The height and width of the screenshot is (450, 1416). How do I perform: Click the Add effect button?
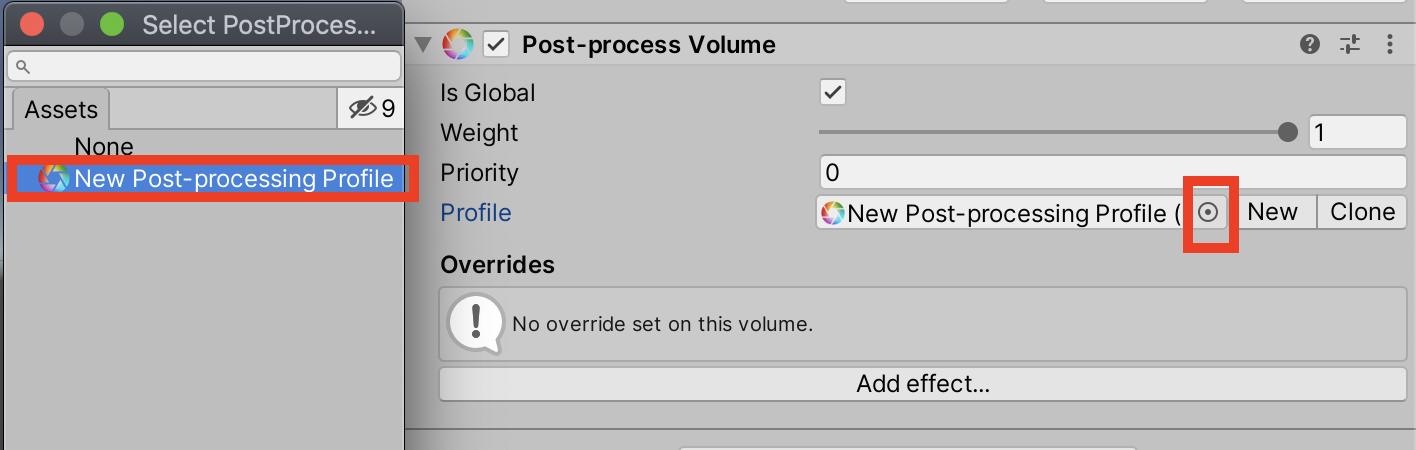922,384
